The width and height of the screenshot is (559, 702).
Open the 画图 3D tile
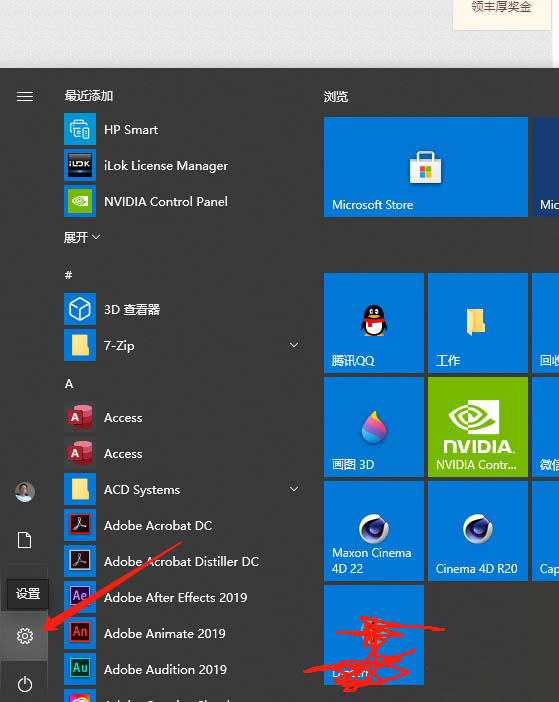[374, 427]
